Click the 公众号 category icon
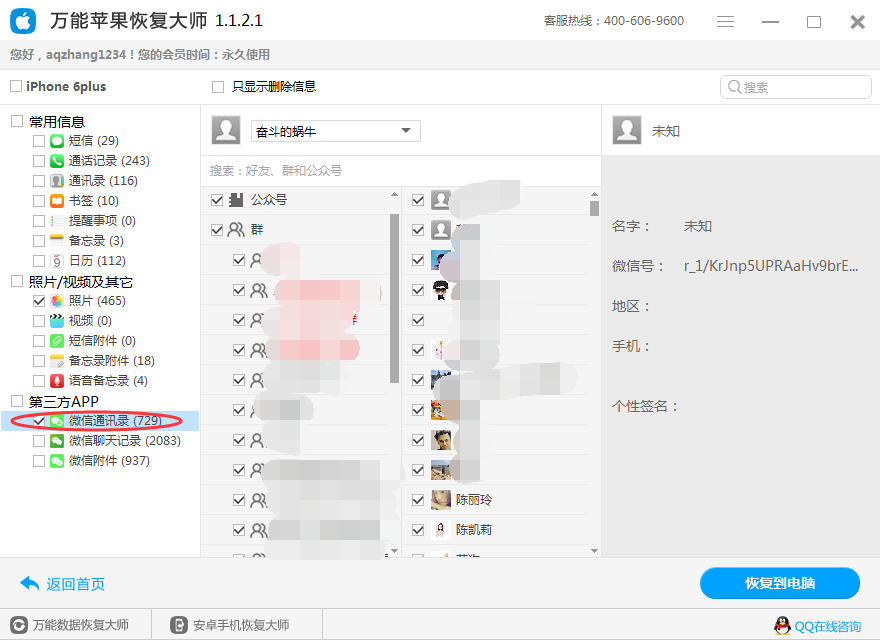Image resolution: width=880 pixels, height=640 pixels. (x=236, y=200)
